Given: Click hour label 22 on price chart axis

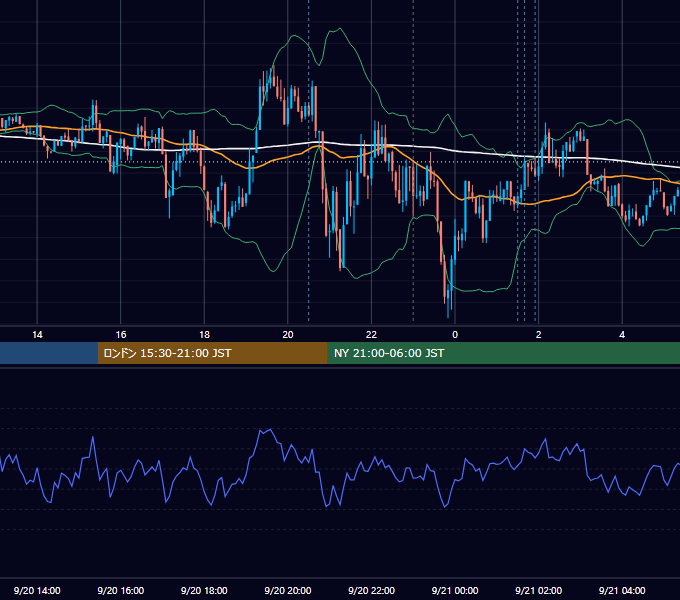Looking at the screenshot, I should [x=372, y=335].
